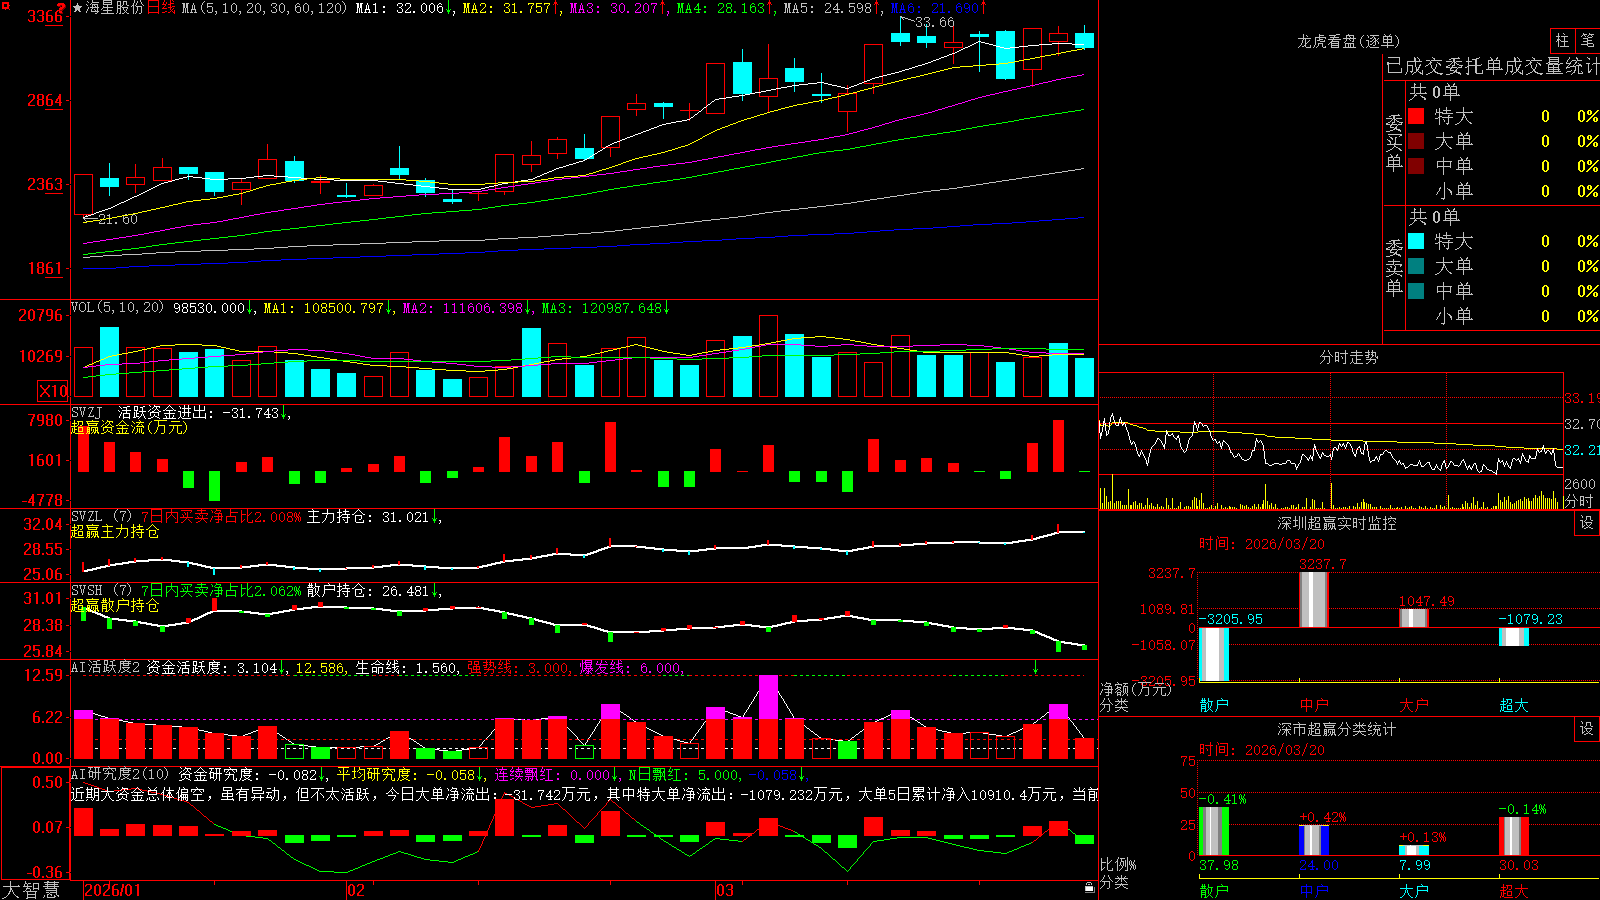This screenshot has height=900, width=1600.
Task: Switch 龙虎看盘 to 柱 bar mode
Action: 1562,40
